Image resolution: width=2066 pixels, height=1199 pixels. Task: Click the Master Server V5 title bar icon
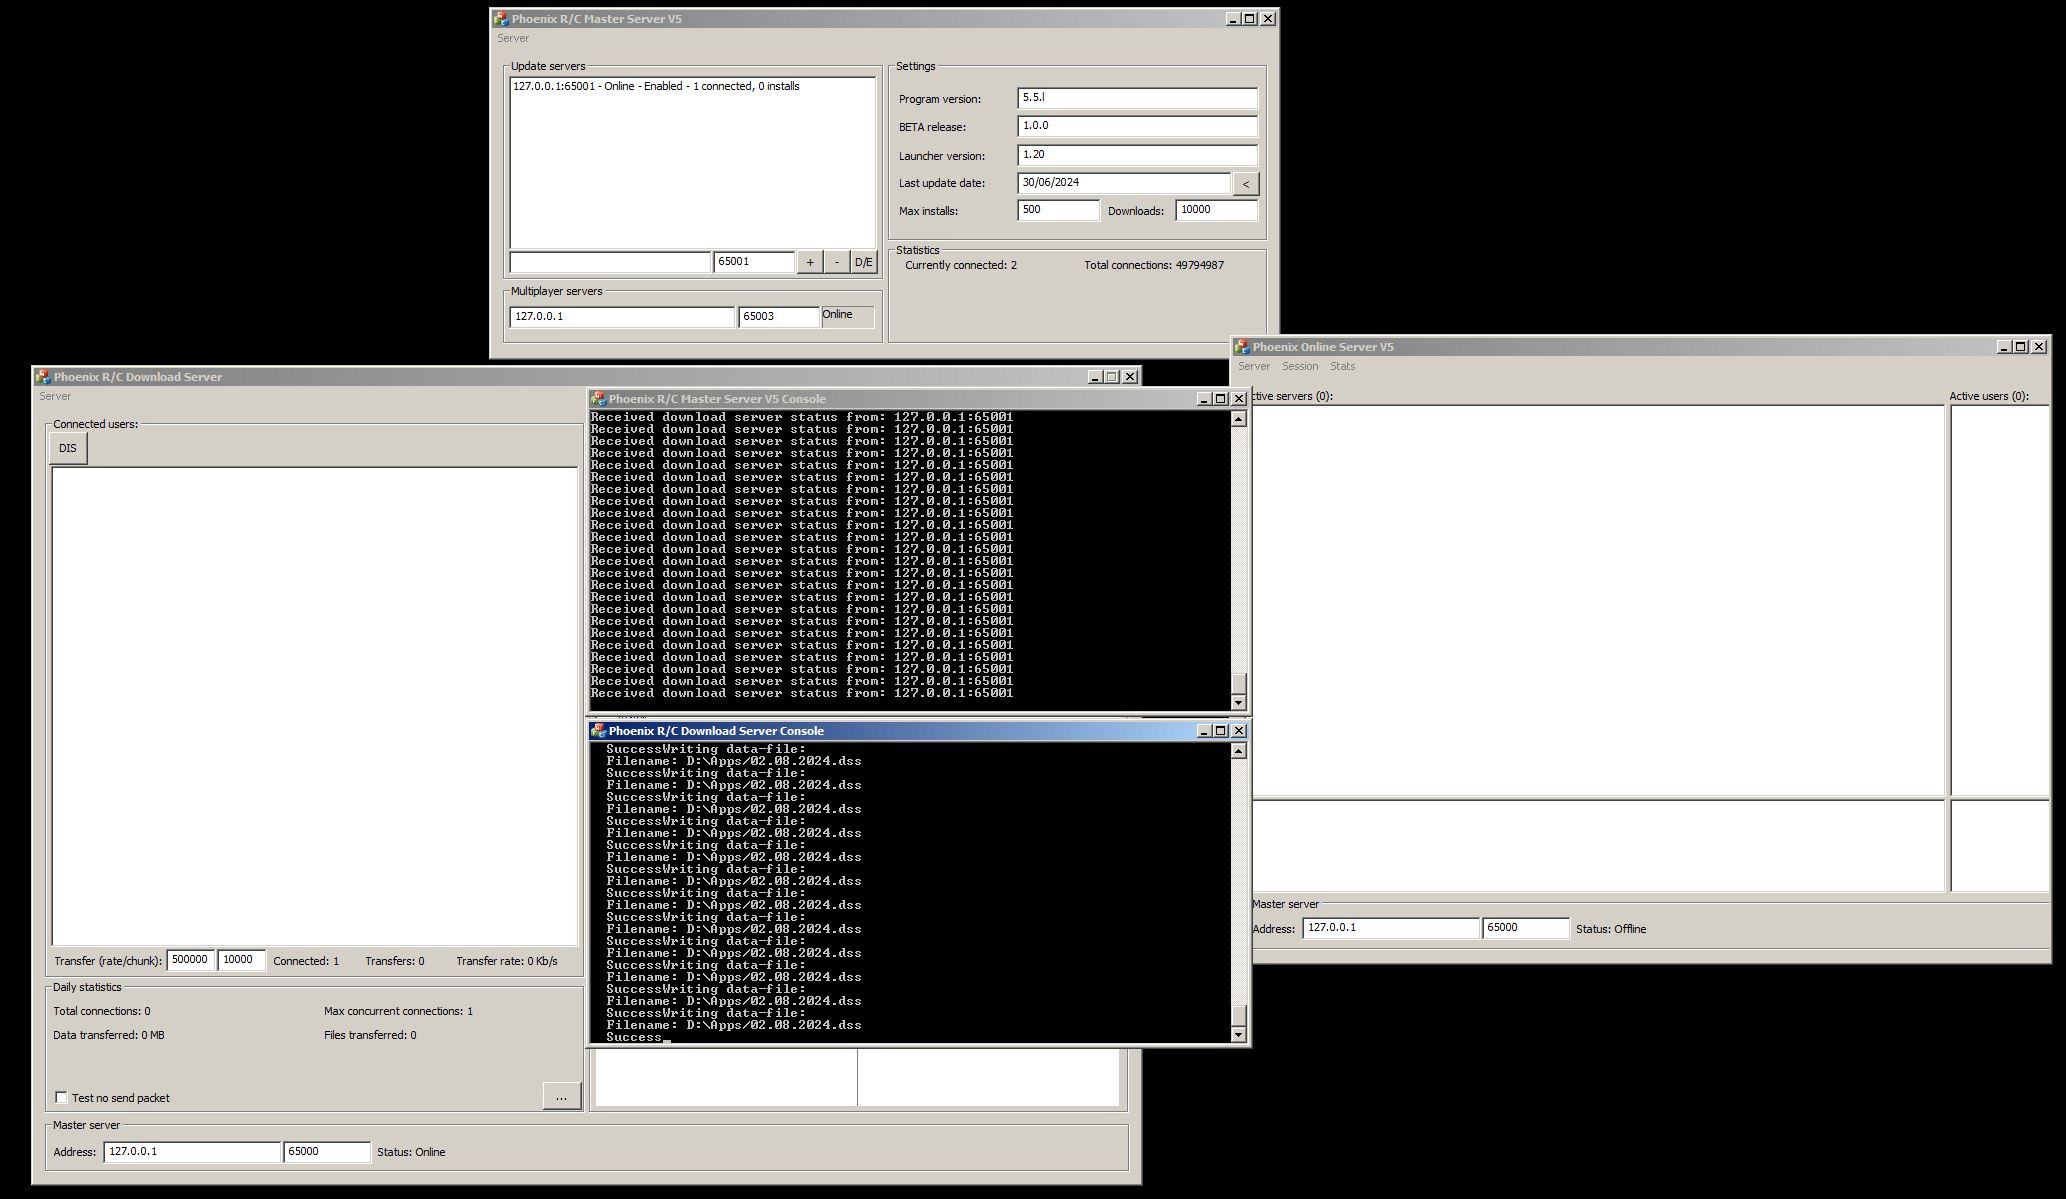coord(500,19)
